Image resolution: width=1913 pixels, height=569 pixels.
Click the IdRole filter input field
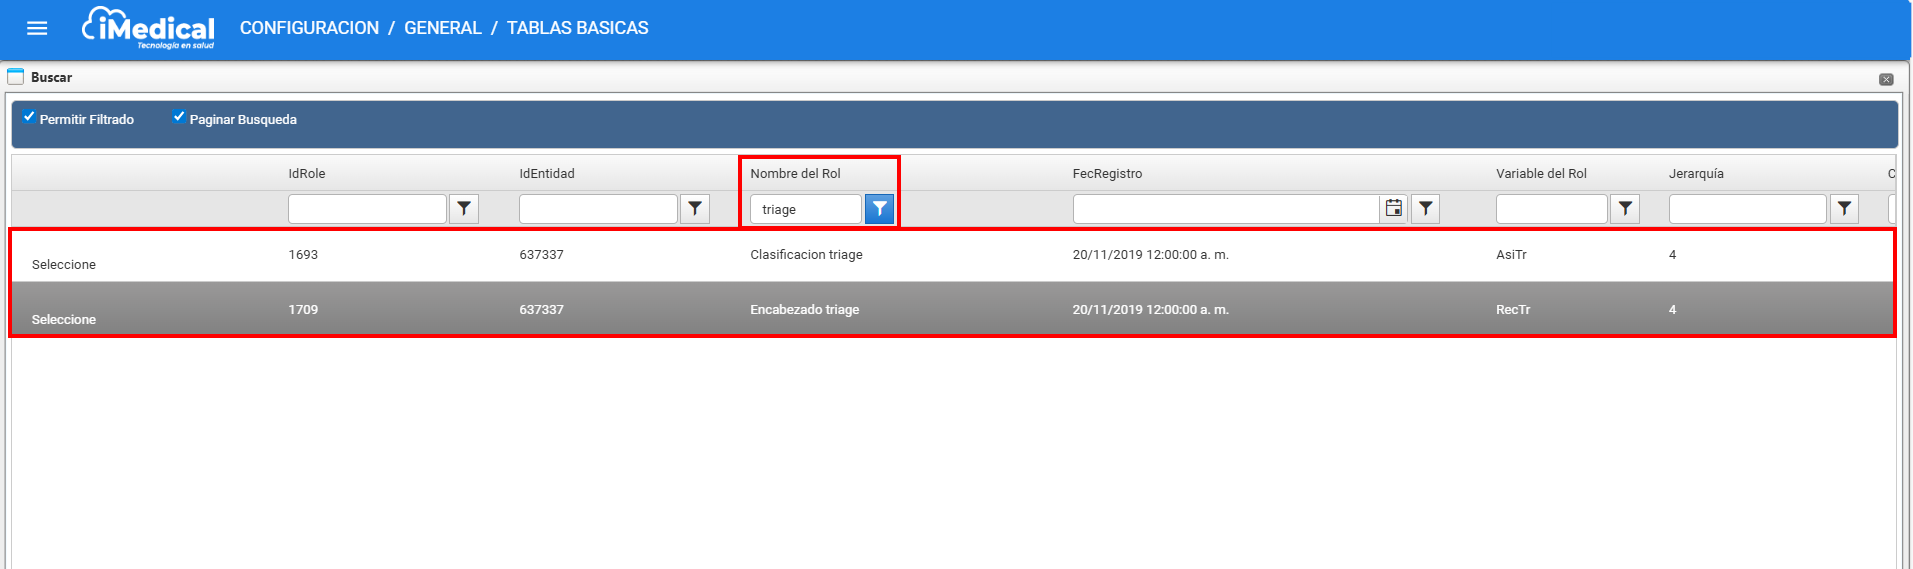tap(367, 210)
